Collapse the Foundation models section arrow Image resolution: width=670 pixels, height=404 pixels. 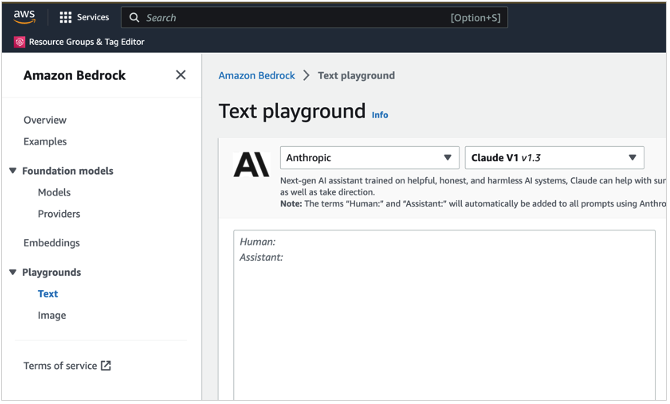(x=13, y=171)
